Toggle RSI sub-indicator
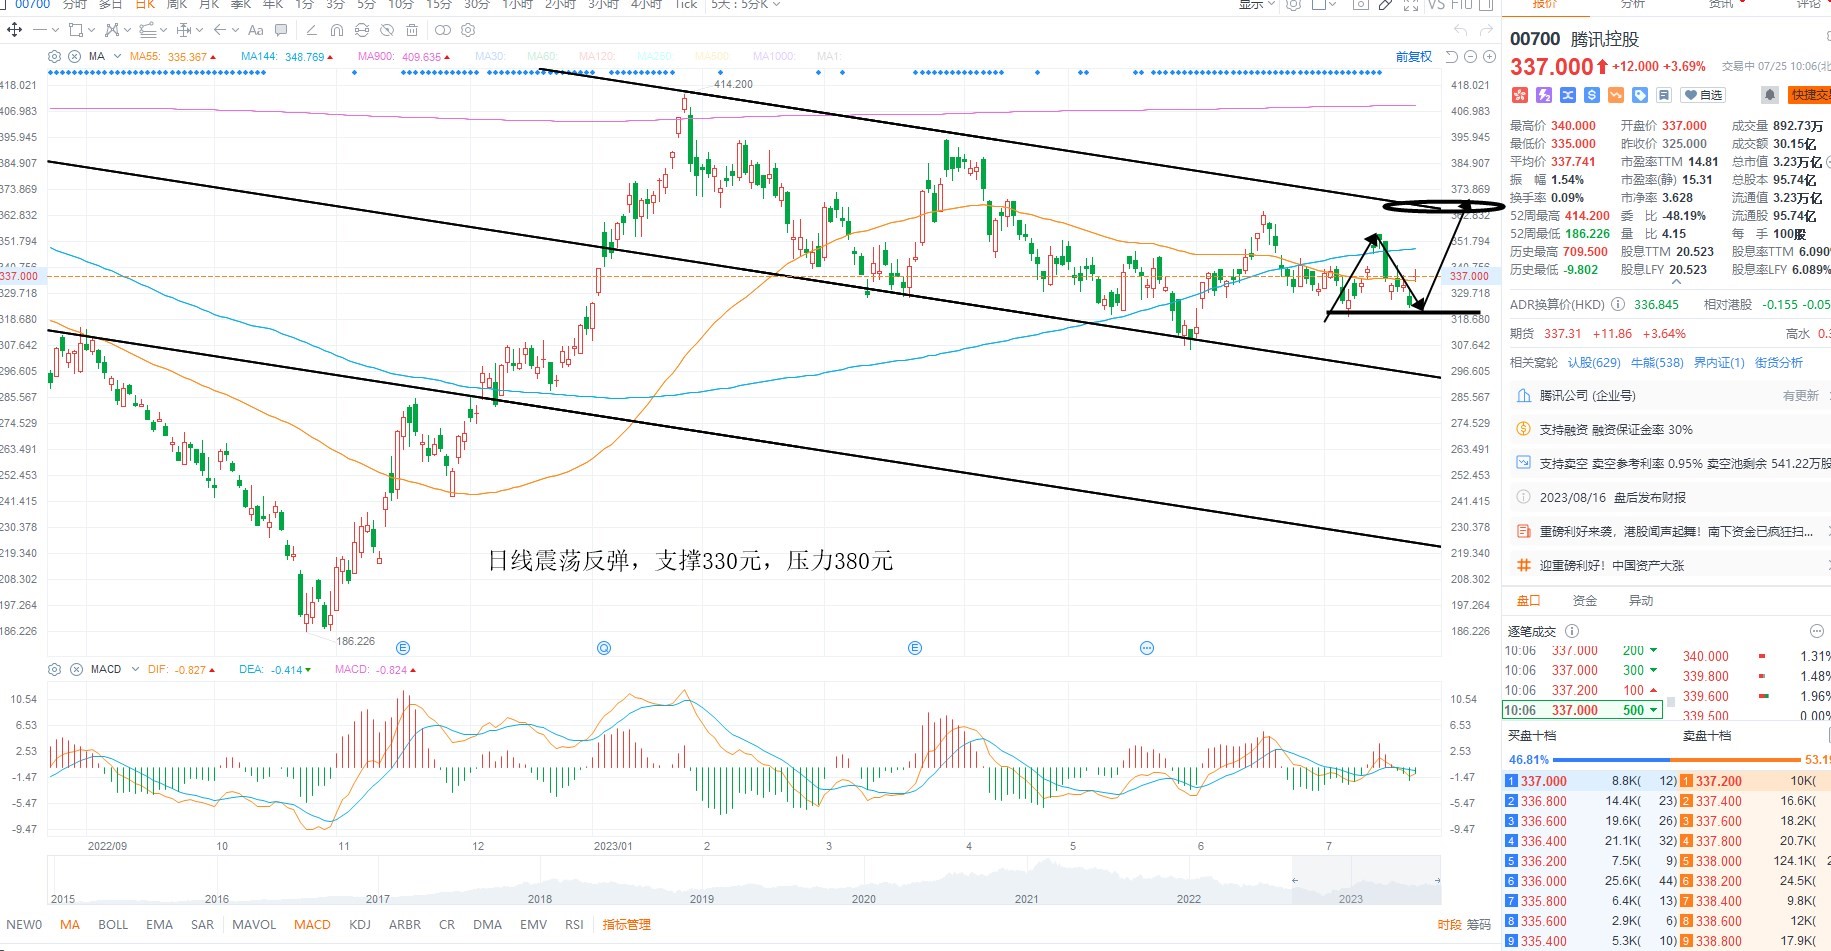This screenshot has height=951, width=1831. click(574, 925)
